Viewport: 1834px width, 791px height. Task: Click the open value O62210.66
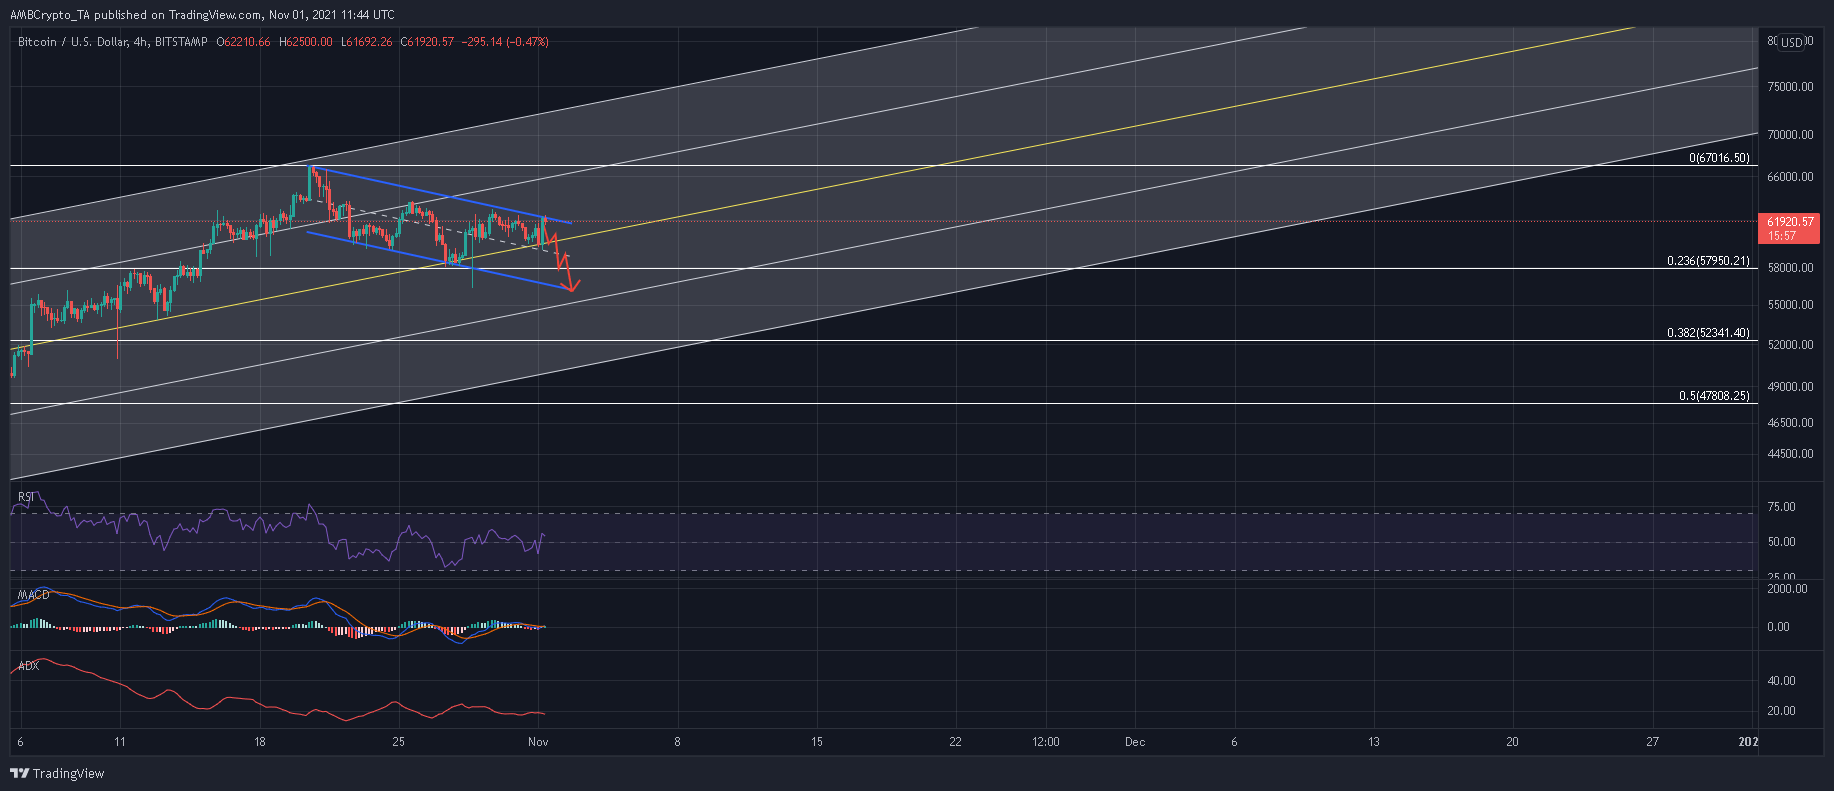[x=243, y=42]
